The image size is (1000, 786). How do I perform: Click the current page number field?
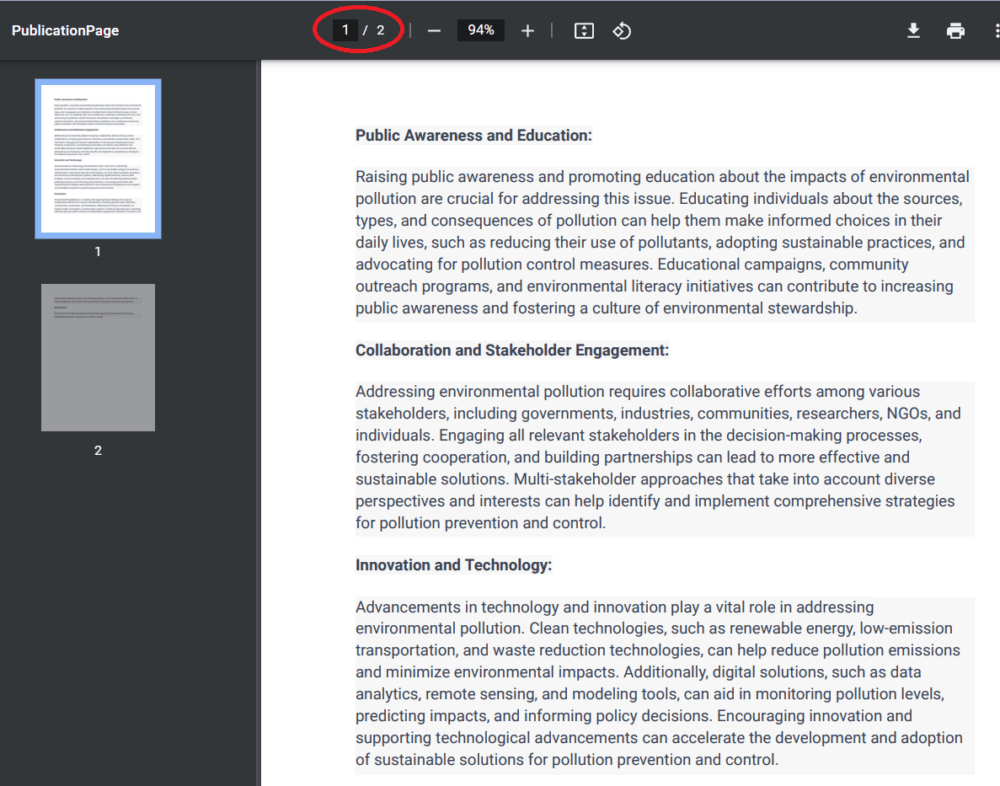pos(346,30)
